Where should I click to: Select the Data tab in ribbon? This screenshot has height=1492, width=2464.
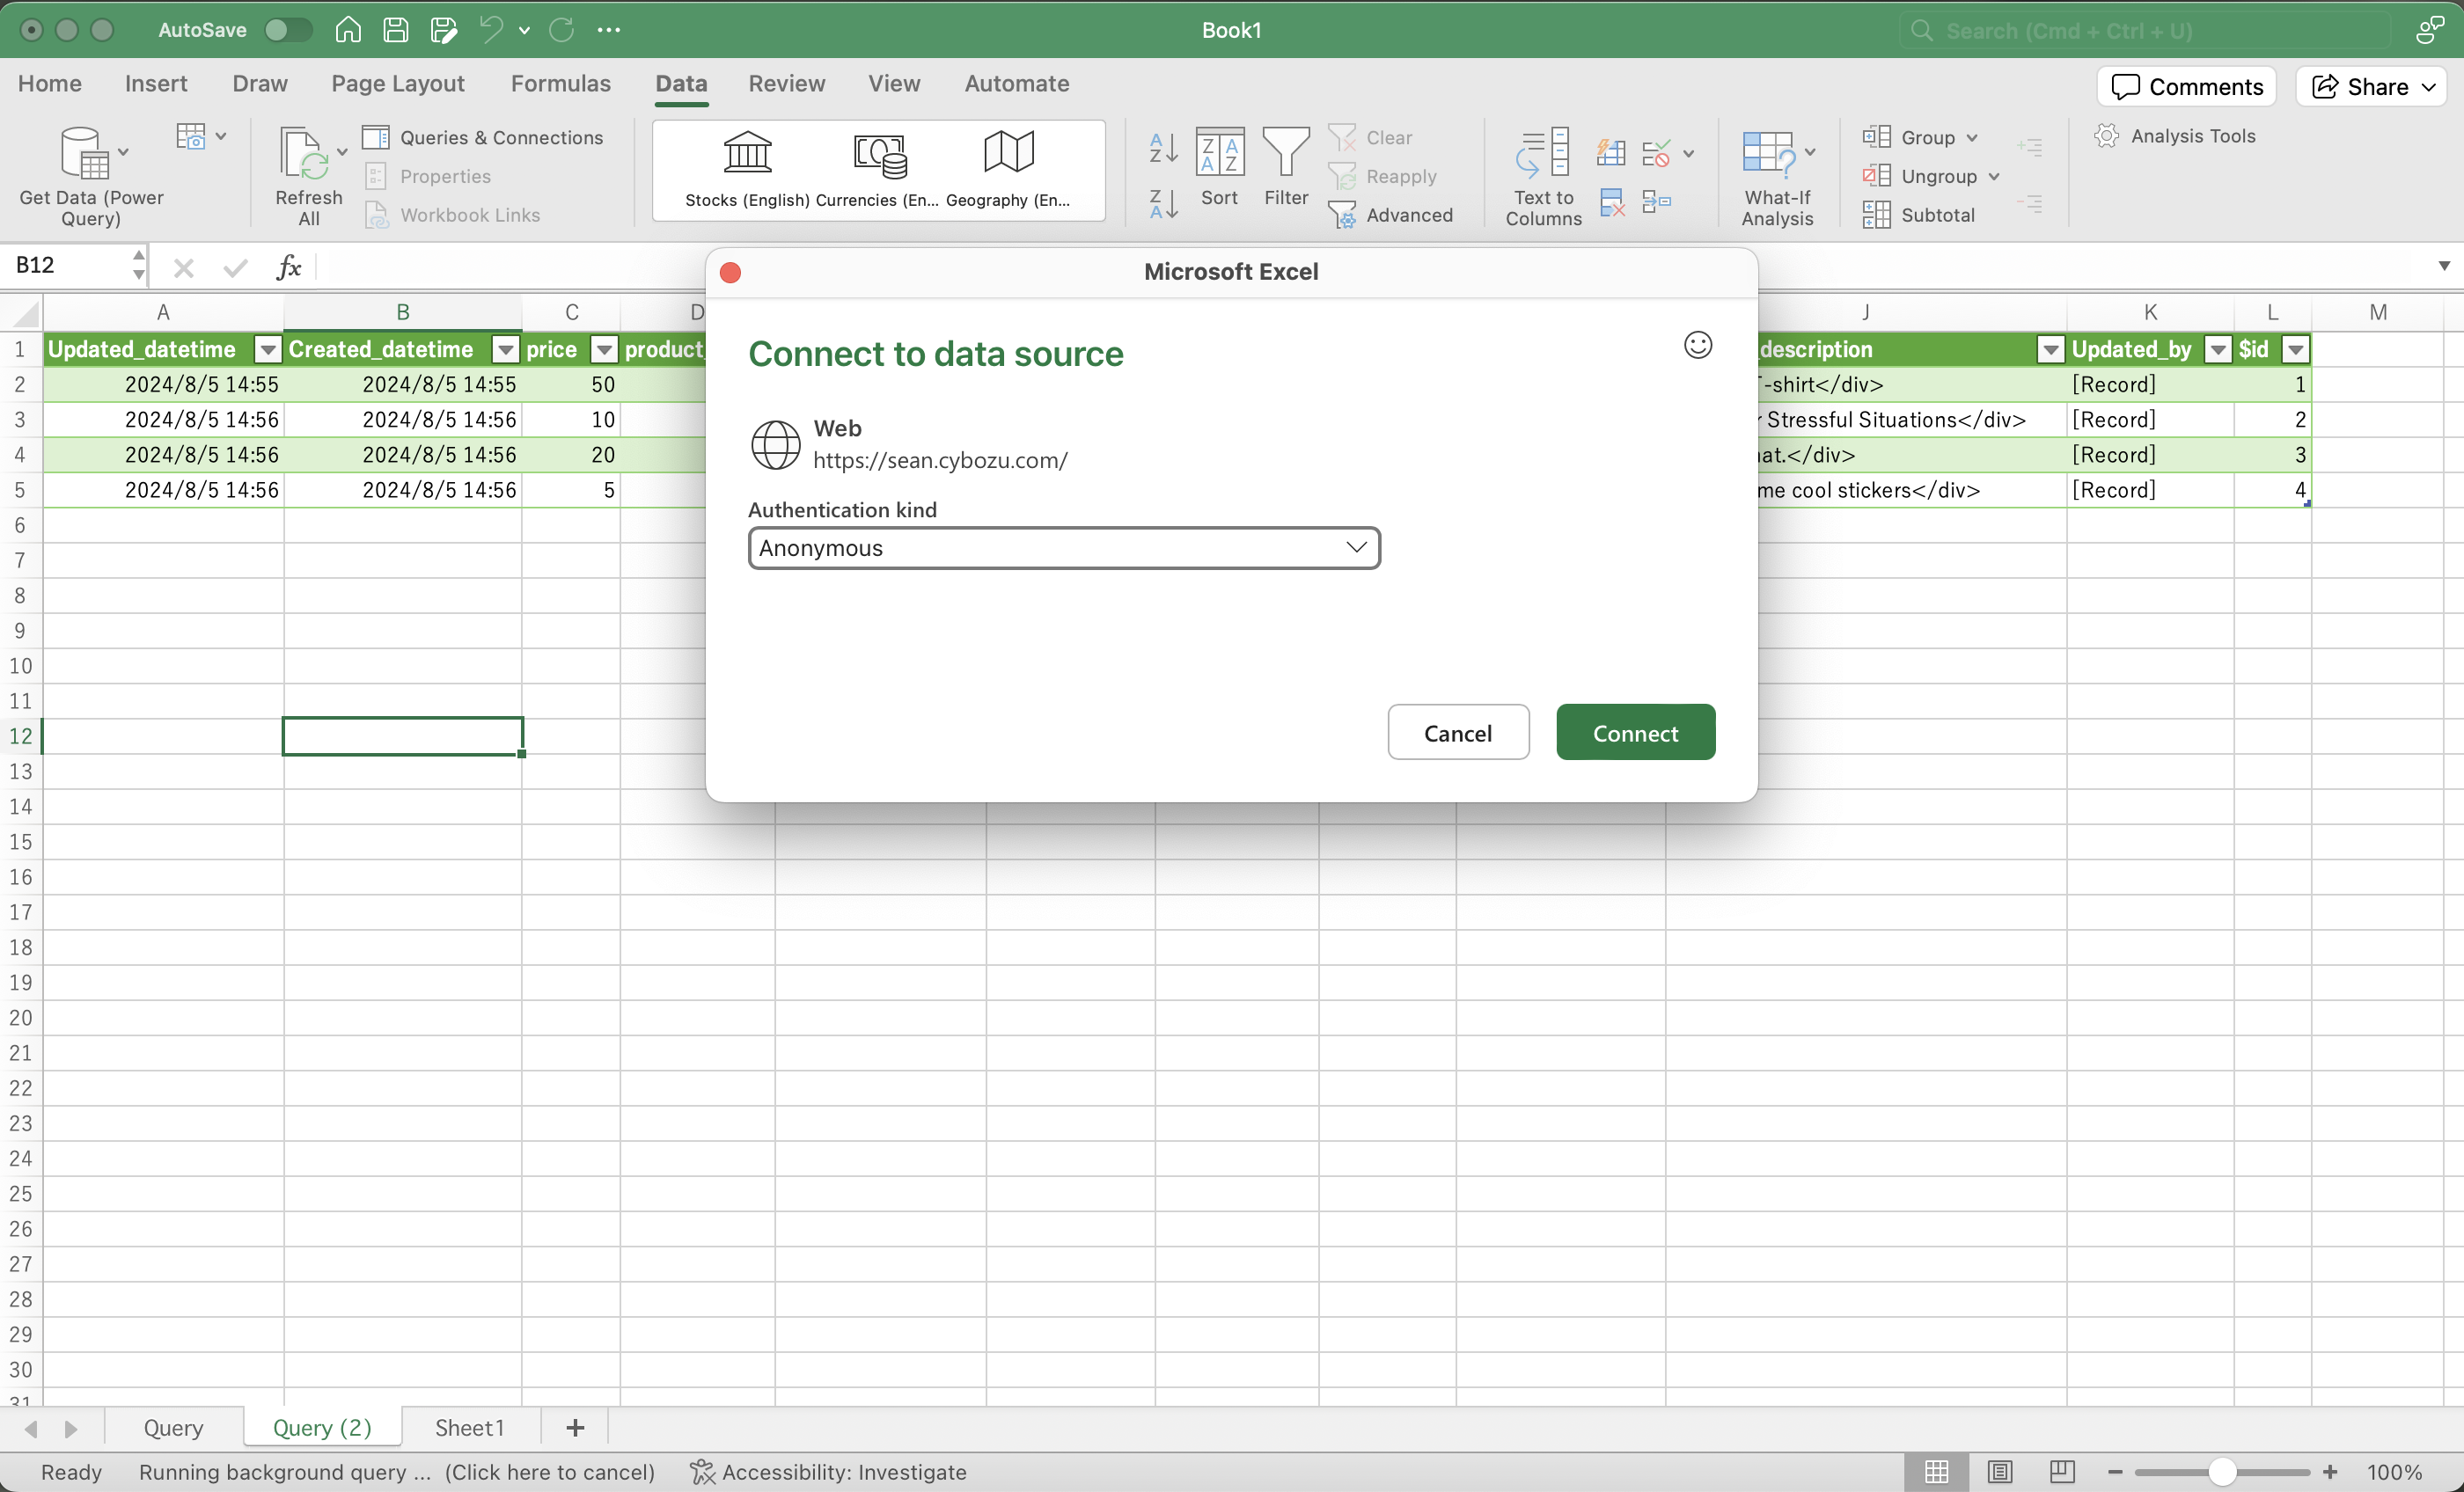click(681, 83)
